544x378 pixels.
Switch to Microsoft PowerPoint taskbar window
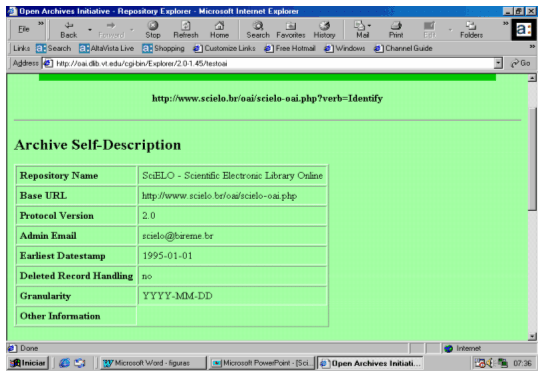point(262,363)
